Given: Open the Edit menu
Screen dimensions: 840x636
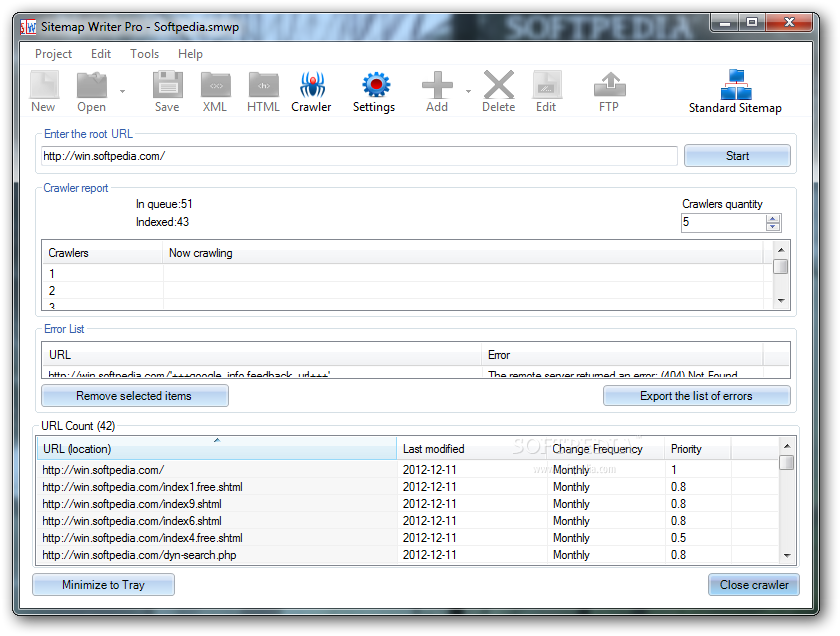Looking at the screenshot, I should coord(101,54).
